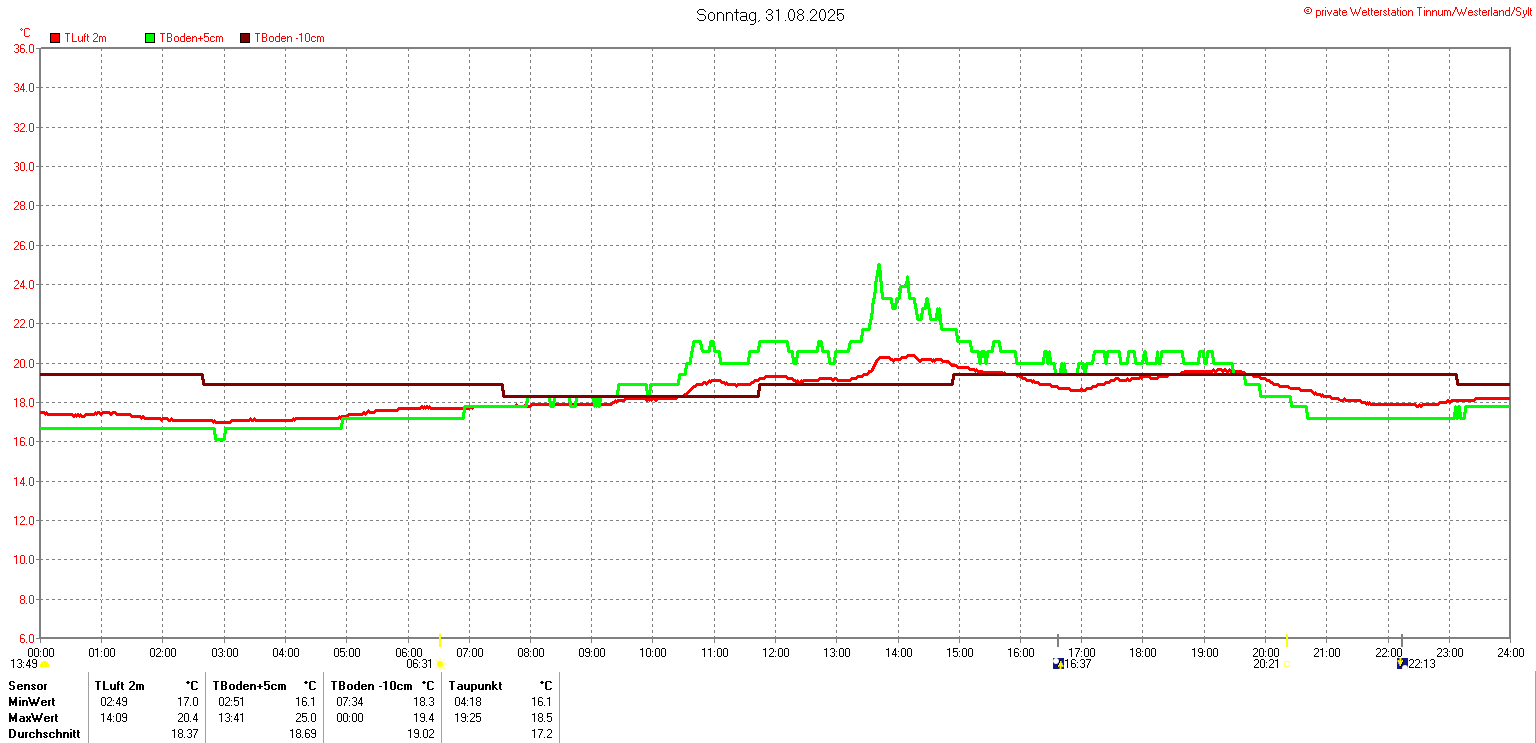Click the yellow icon next to 13:49
Viewport: 1536px width, 743px height.
click(44, 664)
